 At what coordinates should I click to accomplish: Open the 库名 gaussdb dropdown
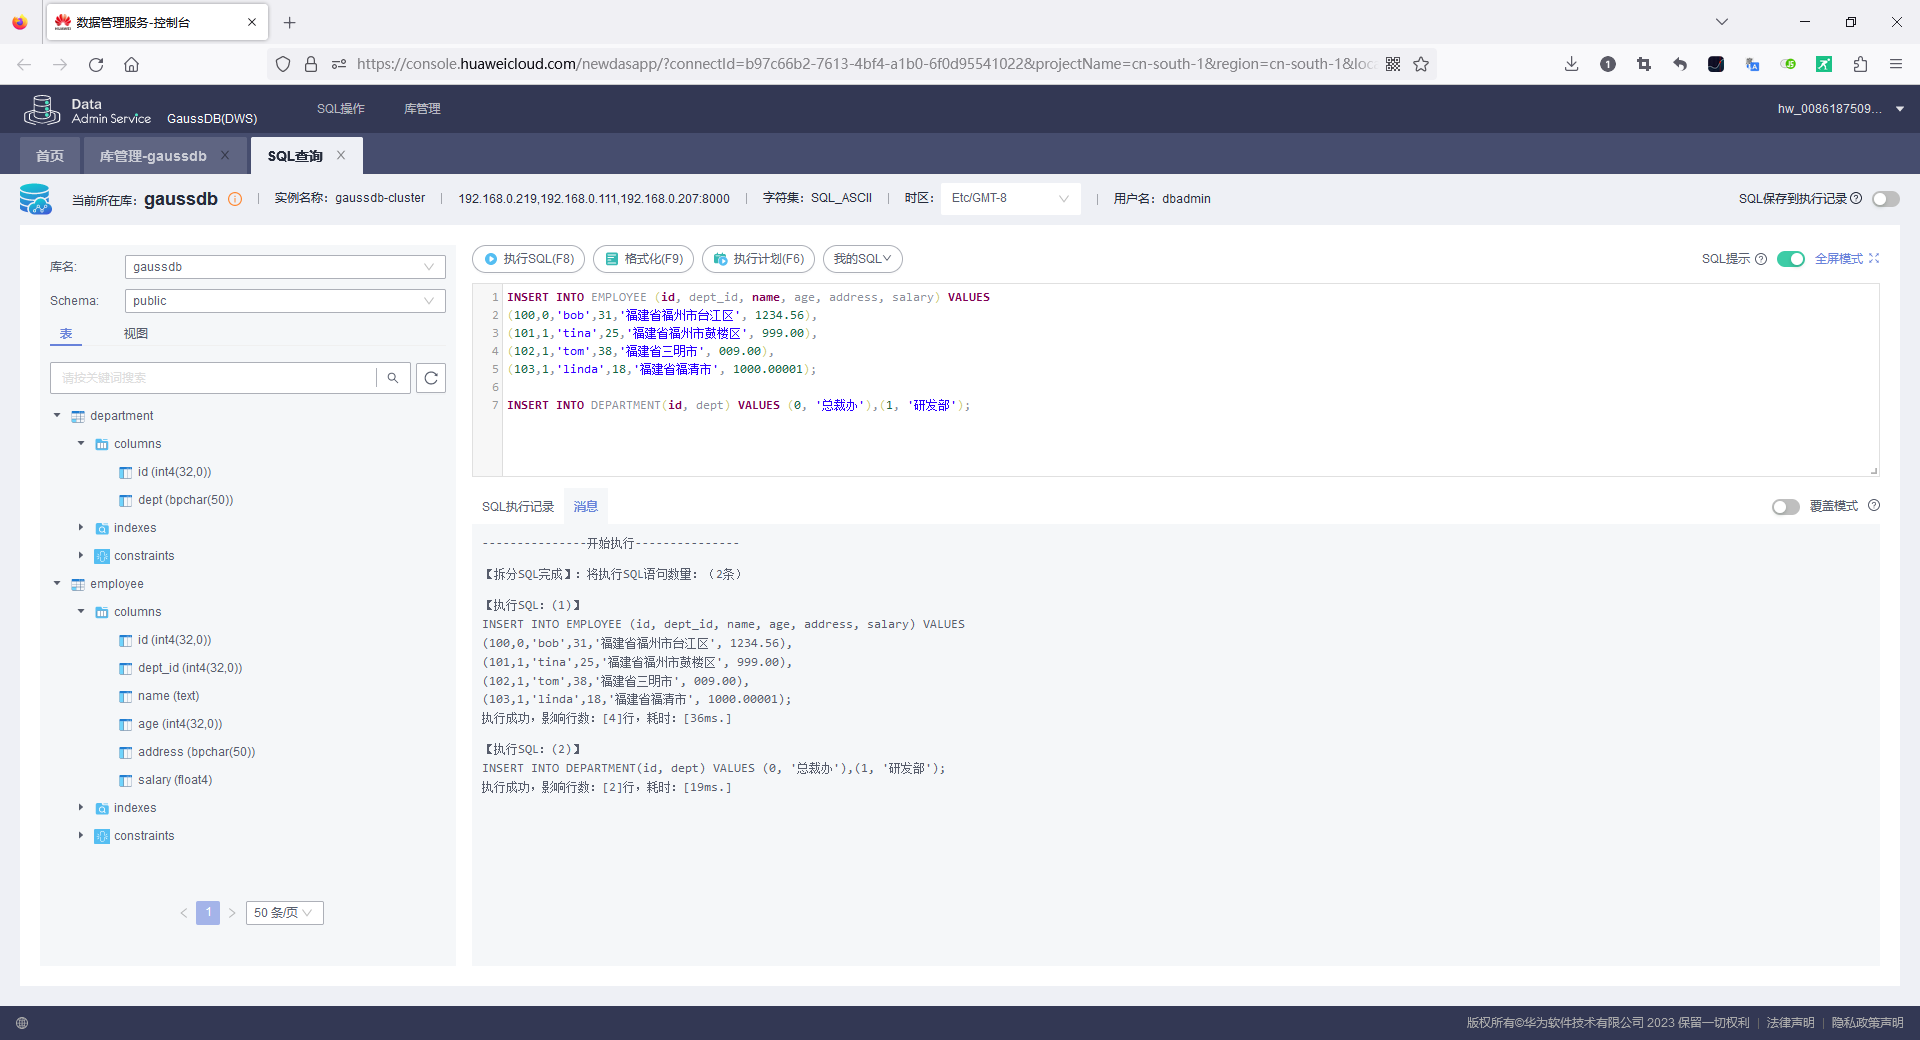click(285, 267)
